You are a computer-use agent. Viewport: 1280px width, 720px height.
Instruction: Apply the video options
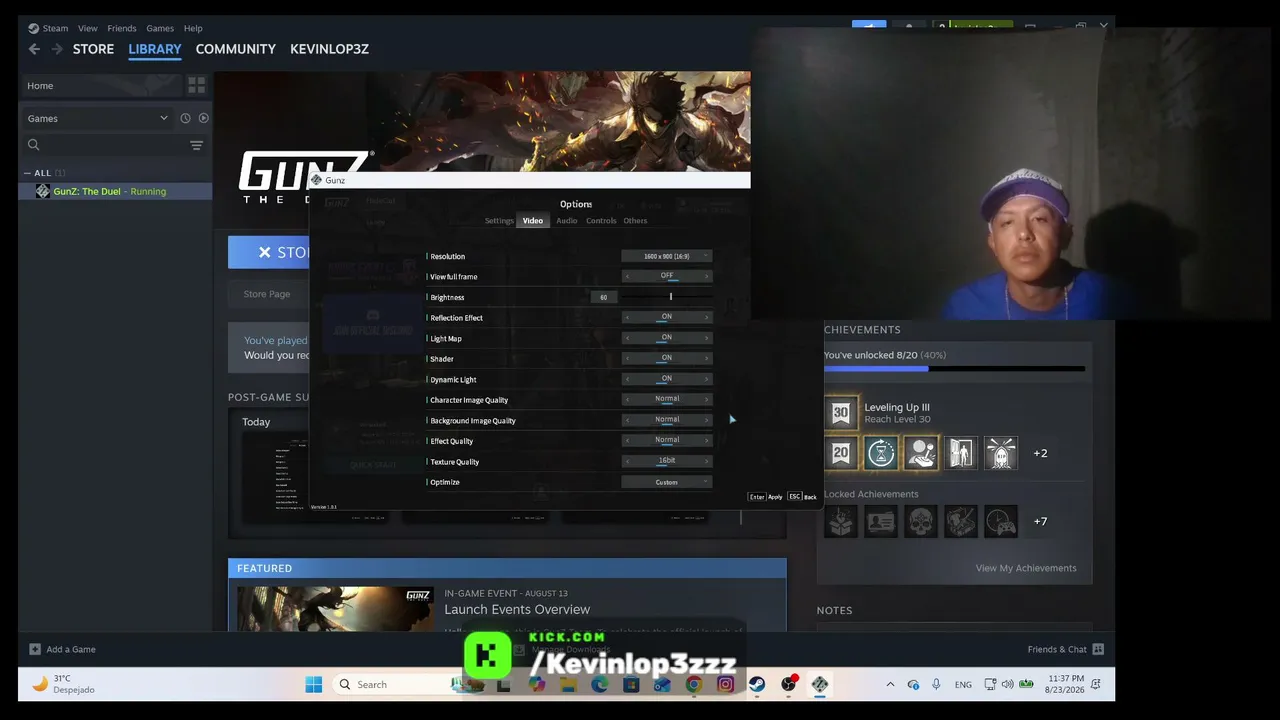(766, 497)
